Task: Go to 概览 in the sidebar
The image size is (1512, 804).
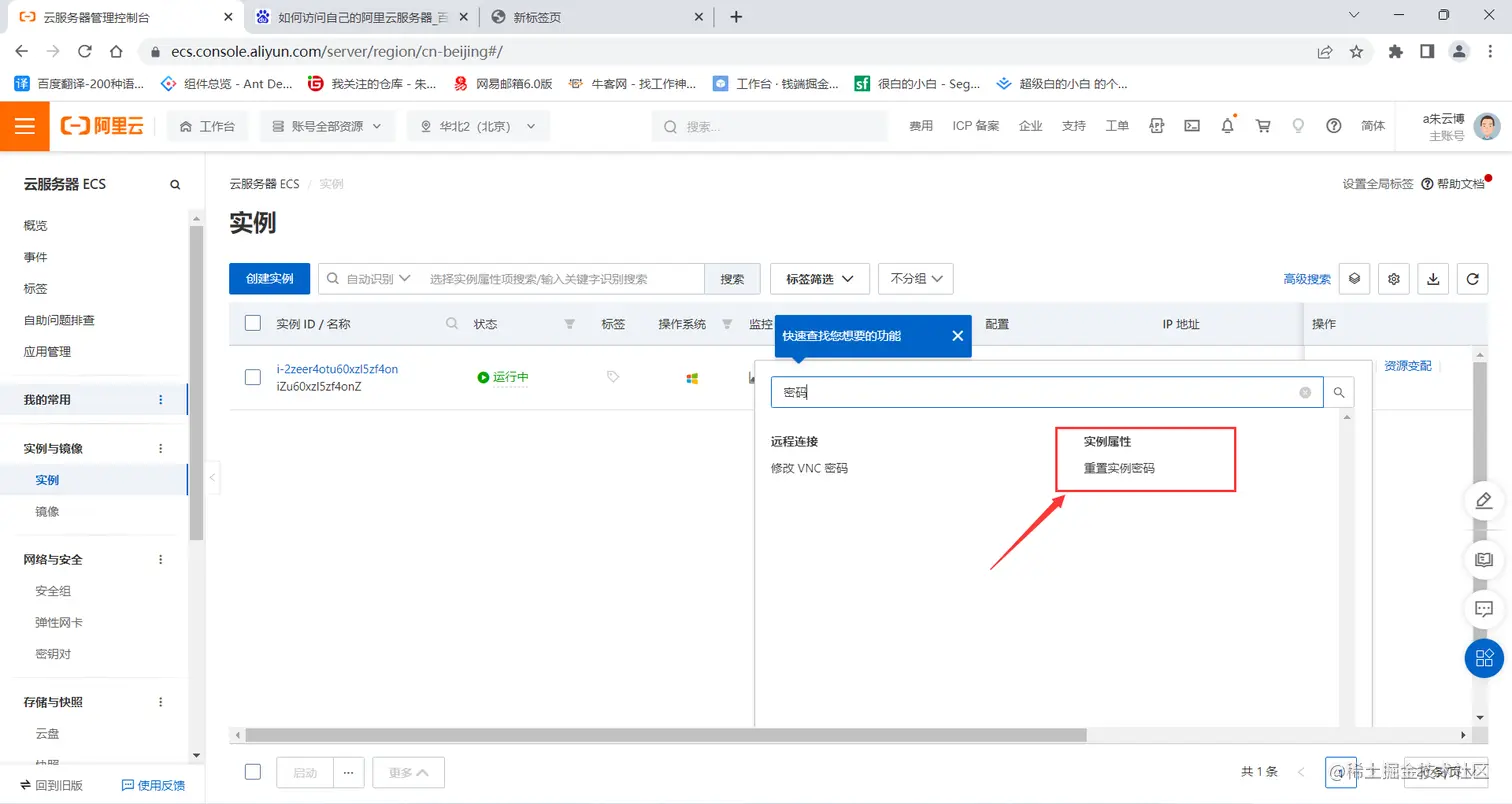Action: click(36, 226)
